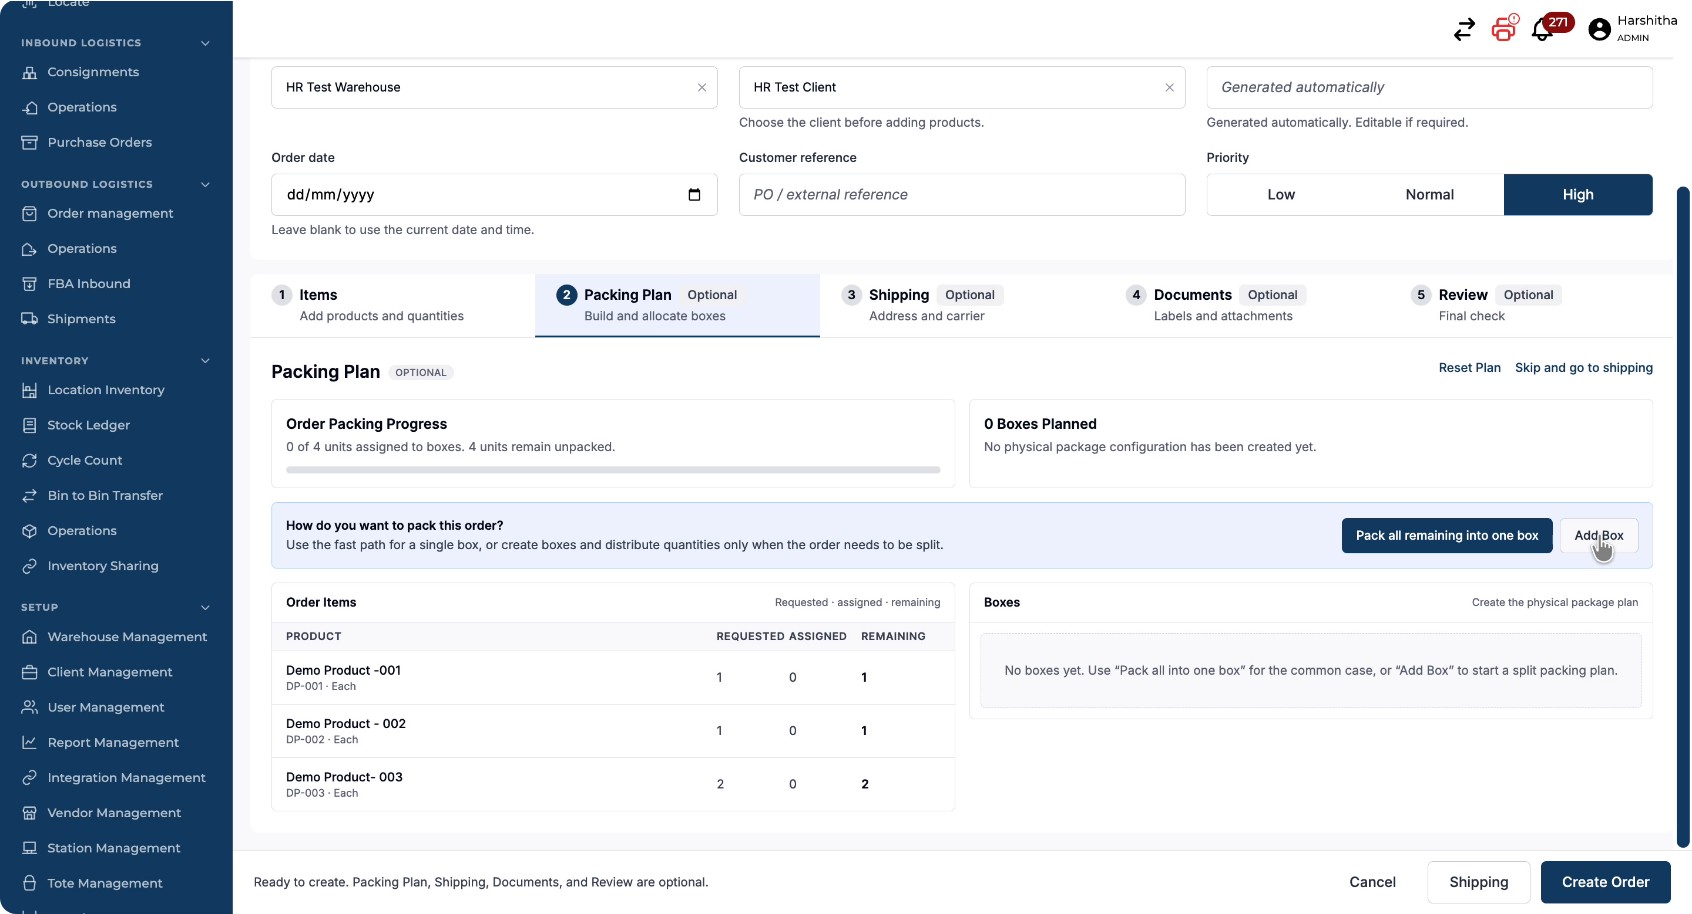Focus the Customer reference input field
1692x914 pixels.
[962, 195]
